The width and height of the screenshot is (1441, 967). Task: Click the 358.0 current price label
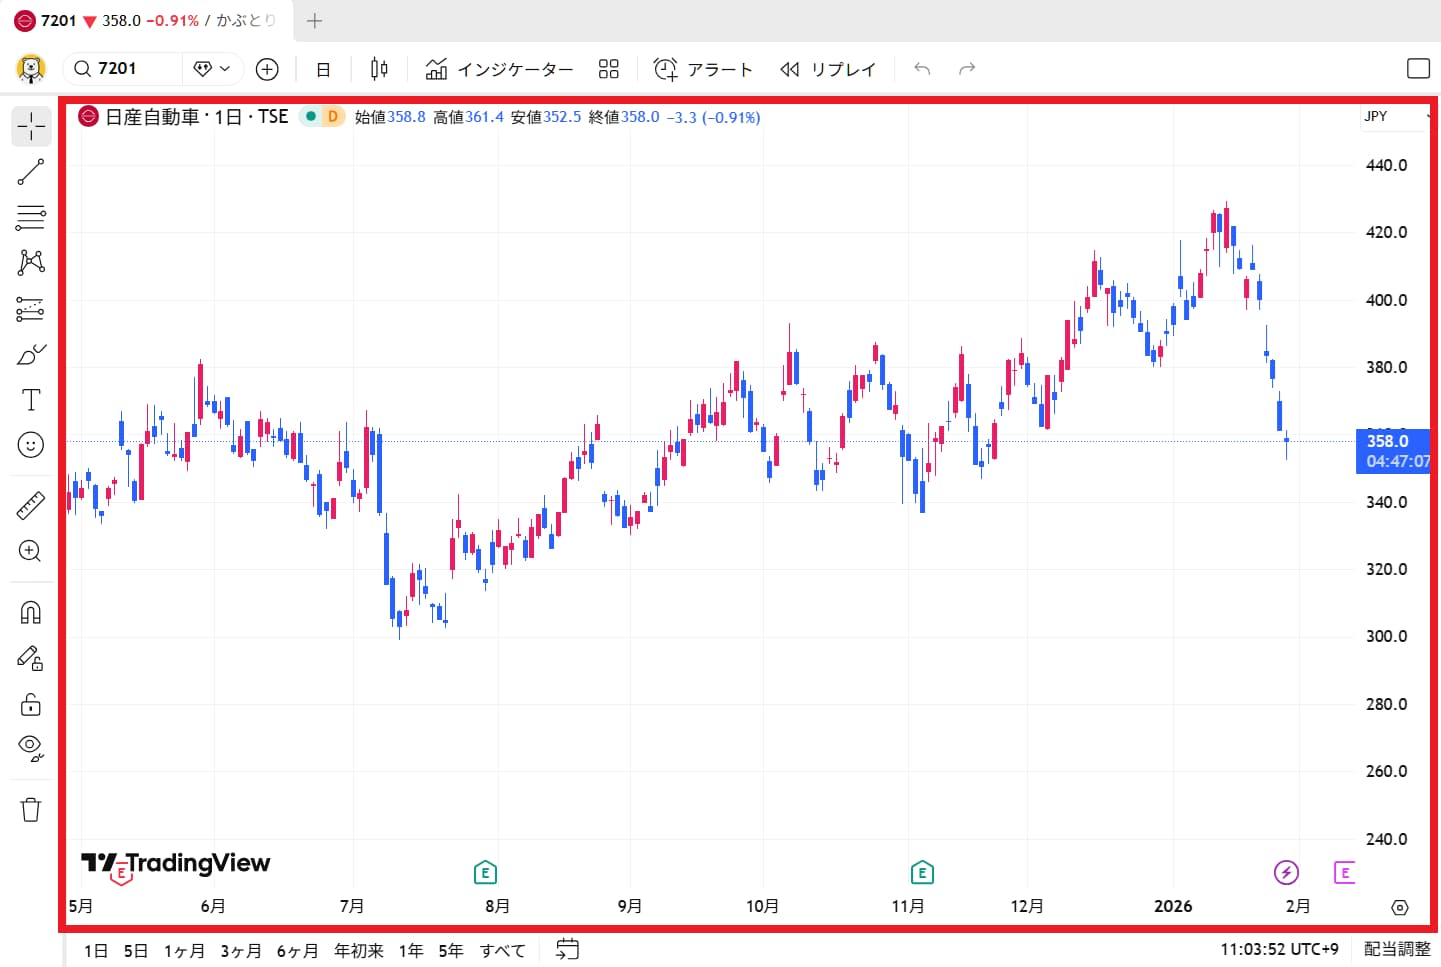(x=1392, y=442)
